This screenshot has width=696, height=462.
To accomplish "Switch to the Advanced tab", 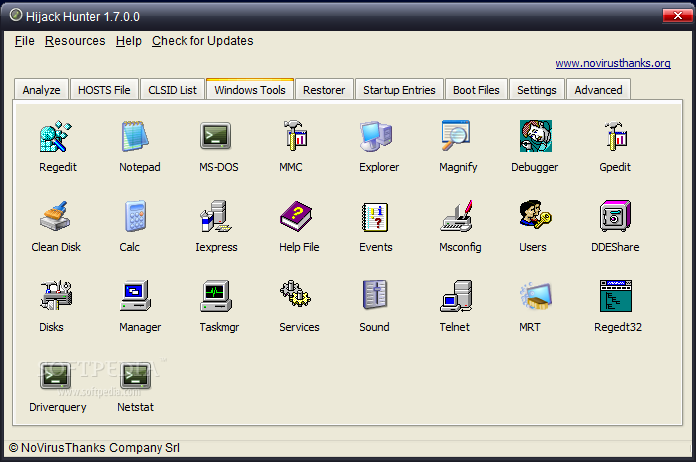I will click(x=598, y=90).
